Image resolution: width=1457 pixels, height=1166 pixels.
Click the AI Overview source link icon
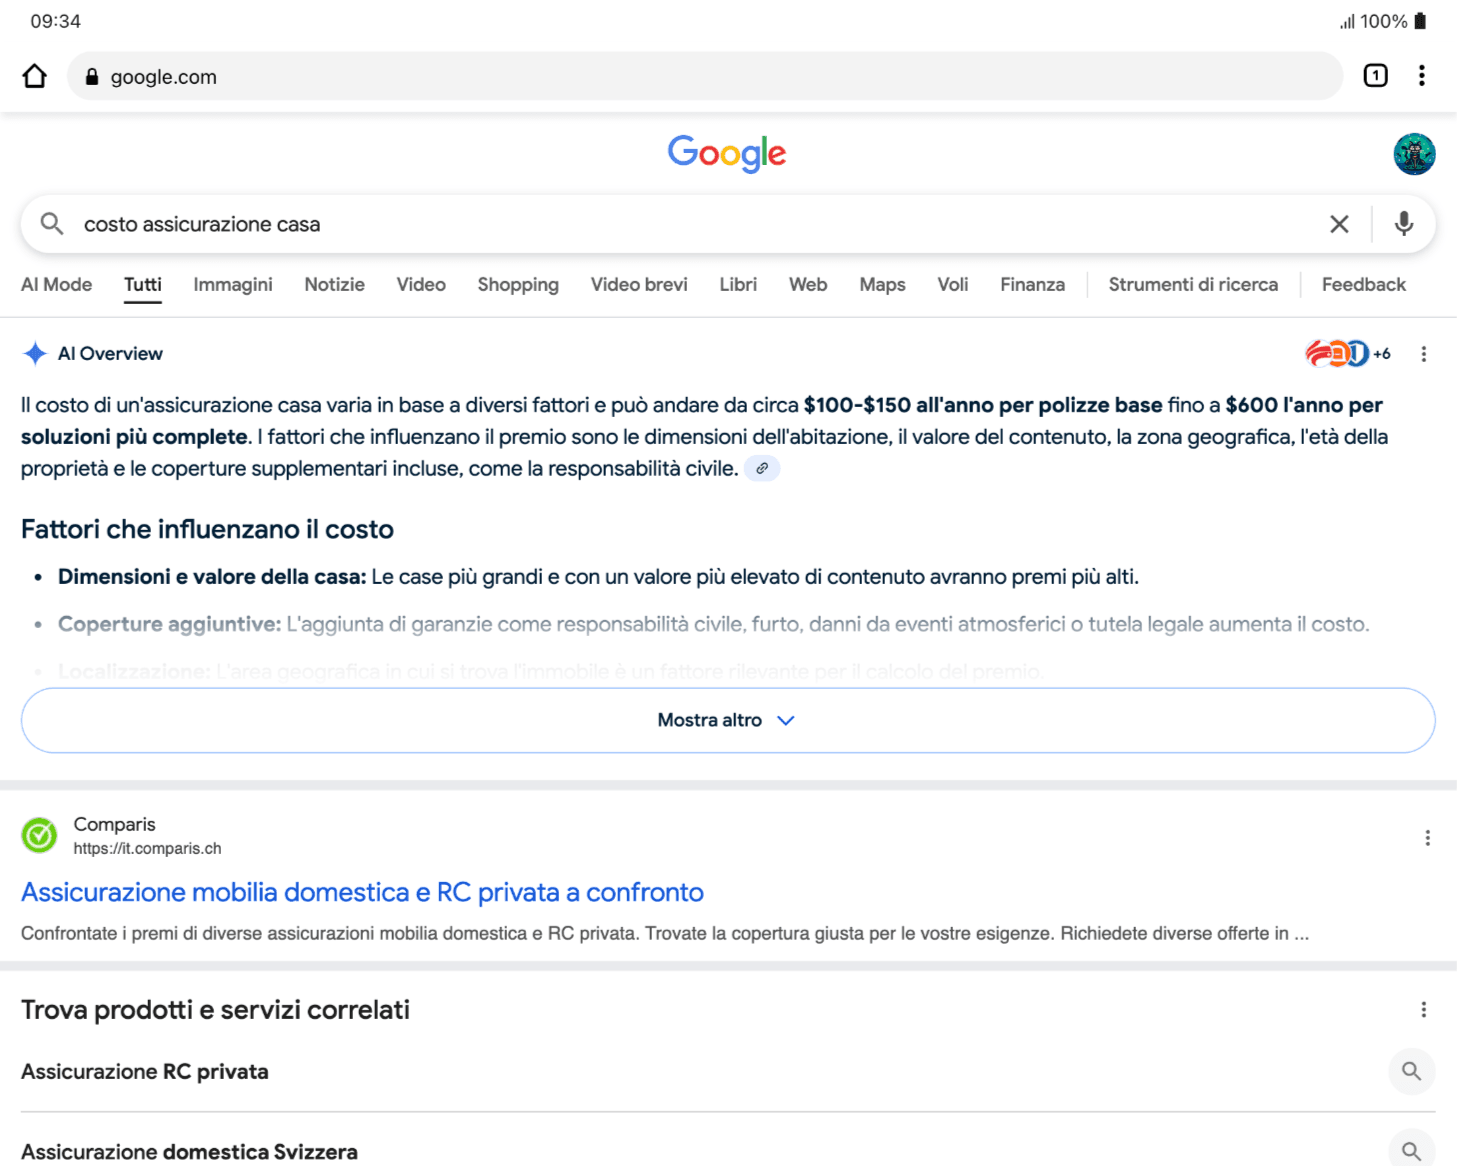[762, 468]
